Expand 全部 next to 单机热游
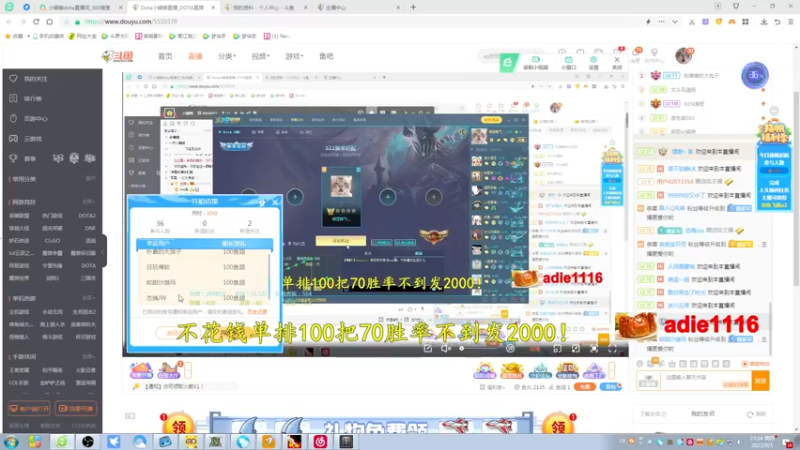800x450 pixels. point(89,298)
